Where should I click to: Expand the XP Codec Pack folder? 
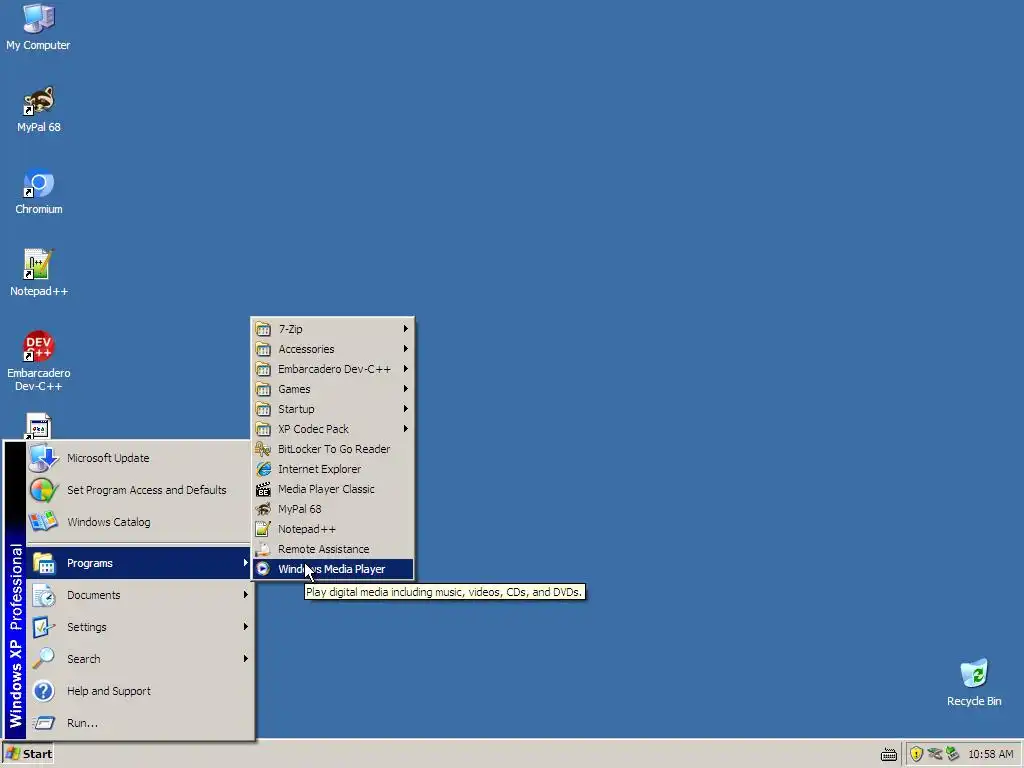point(333,429)
